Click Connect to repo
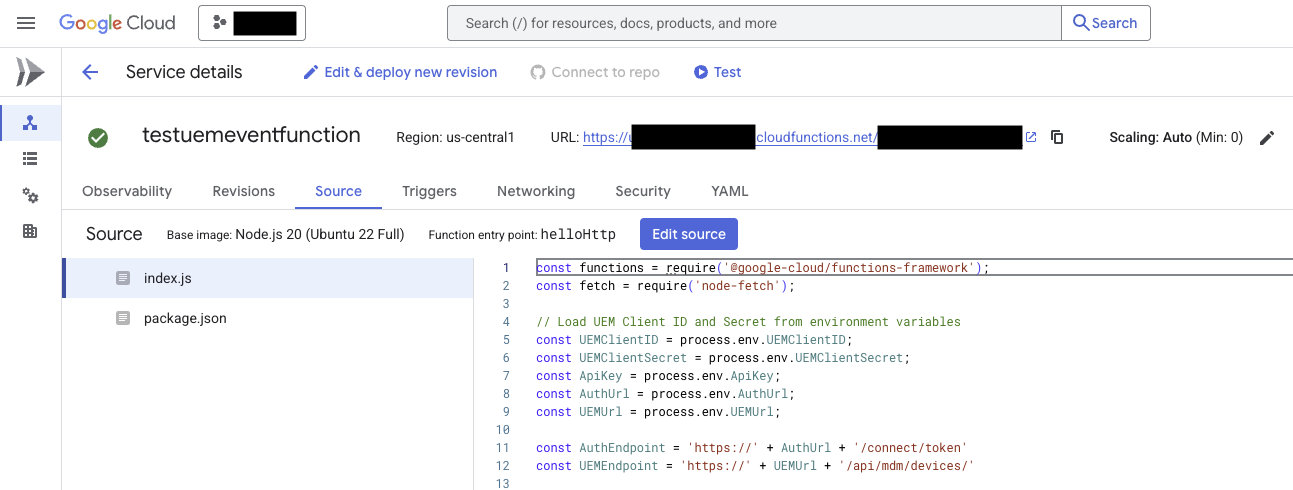 (595, 72)
